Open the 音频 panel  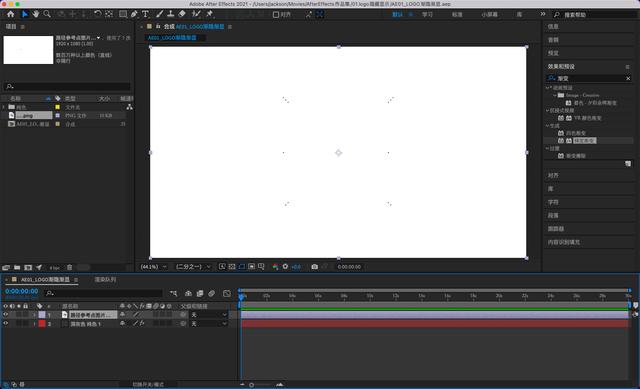click(553, 40)
